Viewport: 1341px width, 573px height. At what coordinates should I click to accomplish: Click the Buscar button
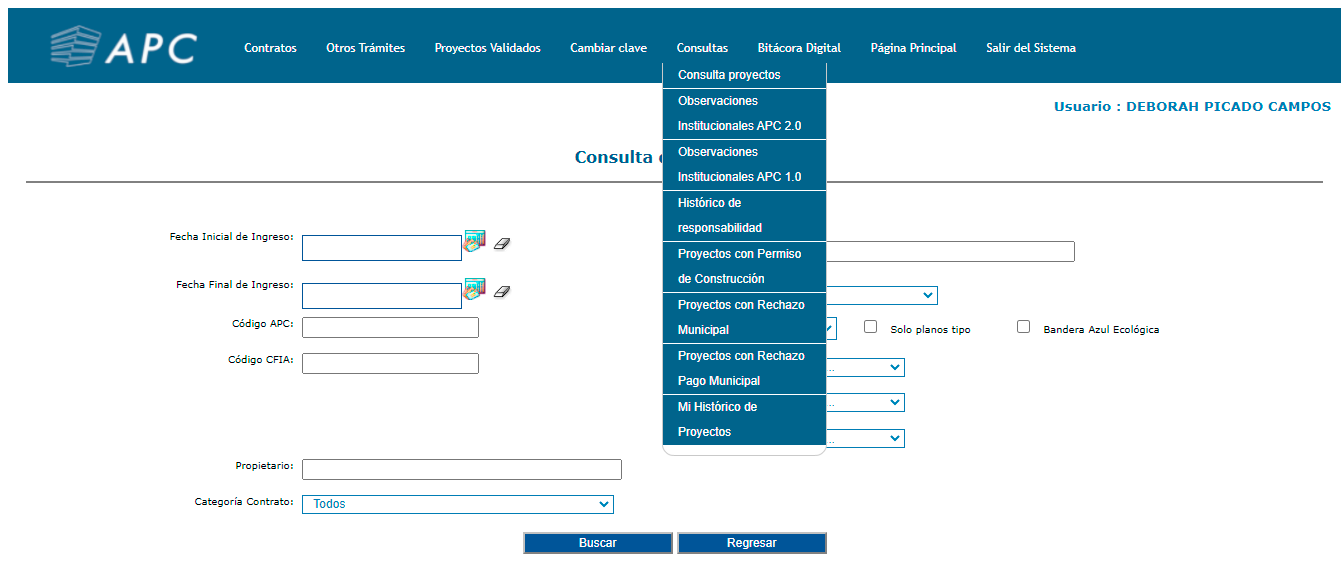click(x=598, y=543)
